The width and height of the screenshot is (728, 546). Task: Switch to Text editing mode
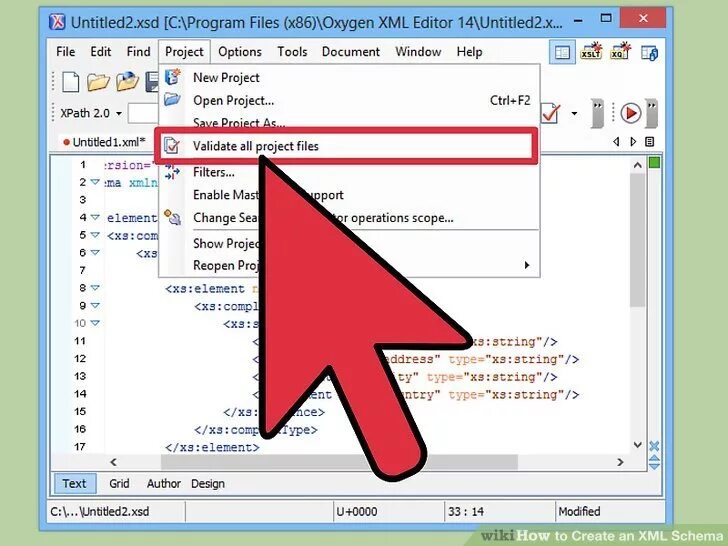tap(75, 483)
